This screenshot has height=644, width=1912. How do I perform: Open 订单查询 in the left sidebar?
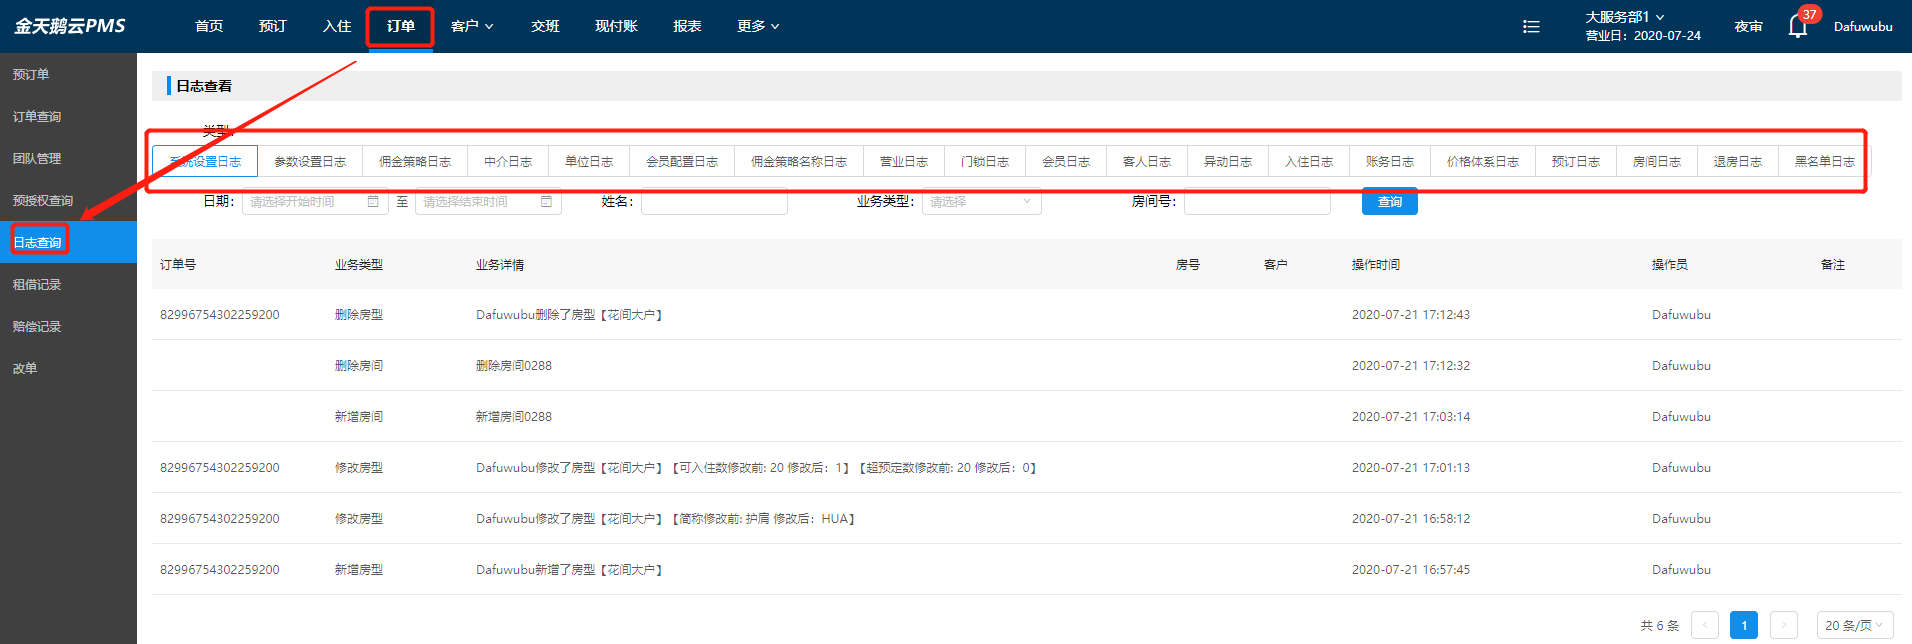[37, 117]
